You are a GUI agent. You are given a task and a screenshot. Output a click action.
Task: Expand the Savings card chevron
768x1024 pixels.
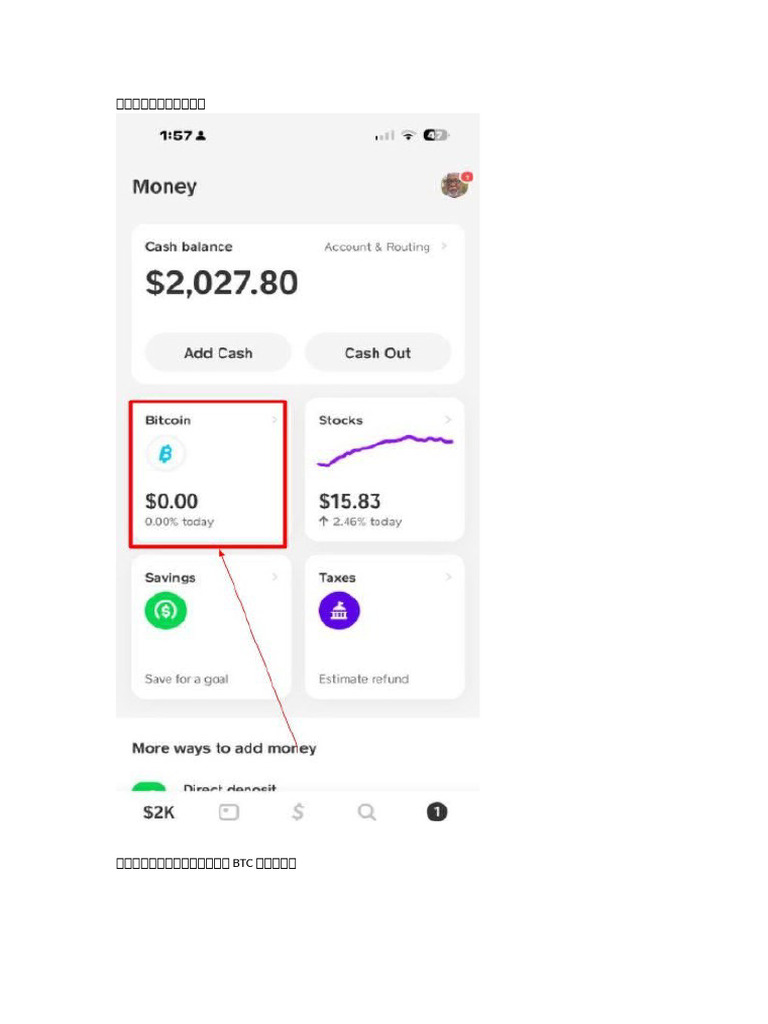(274, 577)
